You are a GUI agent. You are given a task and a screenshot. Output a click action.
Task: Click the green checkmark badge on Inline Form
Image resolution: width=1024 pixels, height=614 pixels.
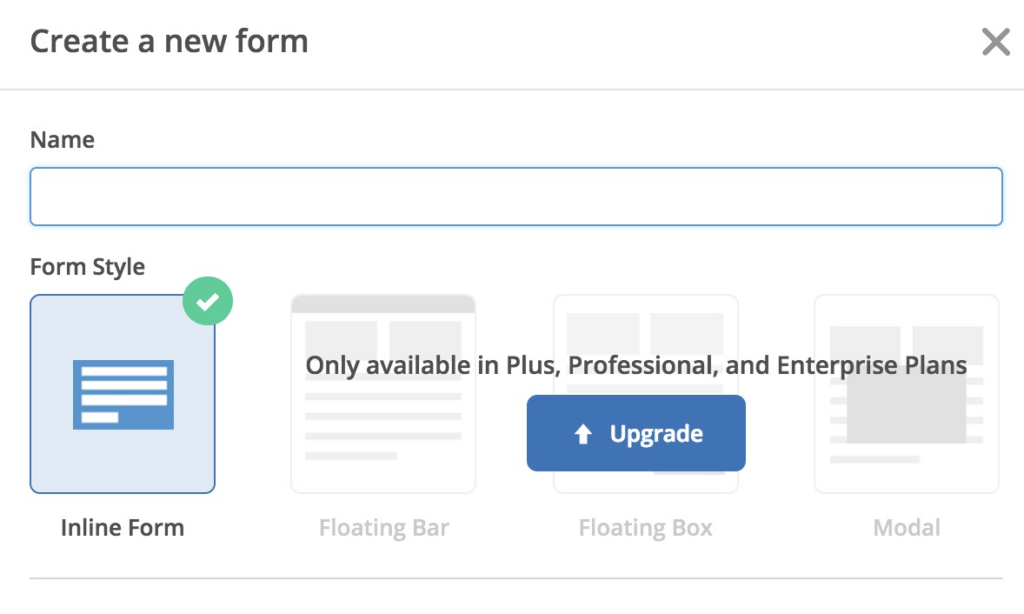click(x=208, y=301)
